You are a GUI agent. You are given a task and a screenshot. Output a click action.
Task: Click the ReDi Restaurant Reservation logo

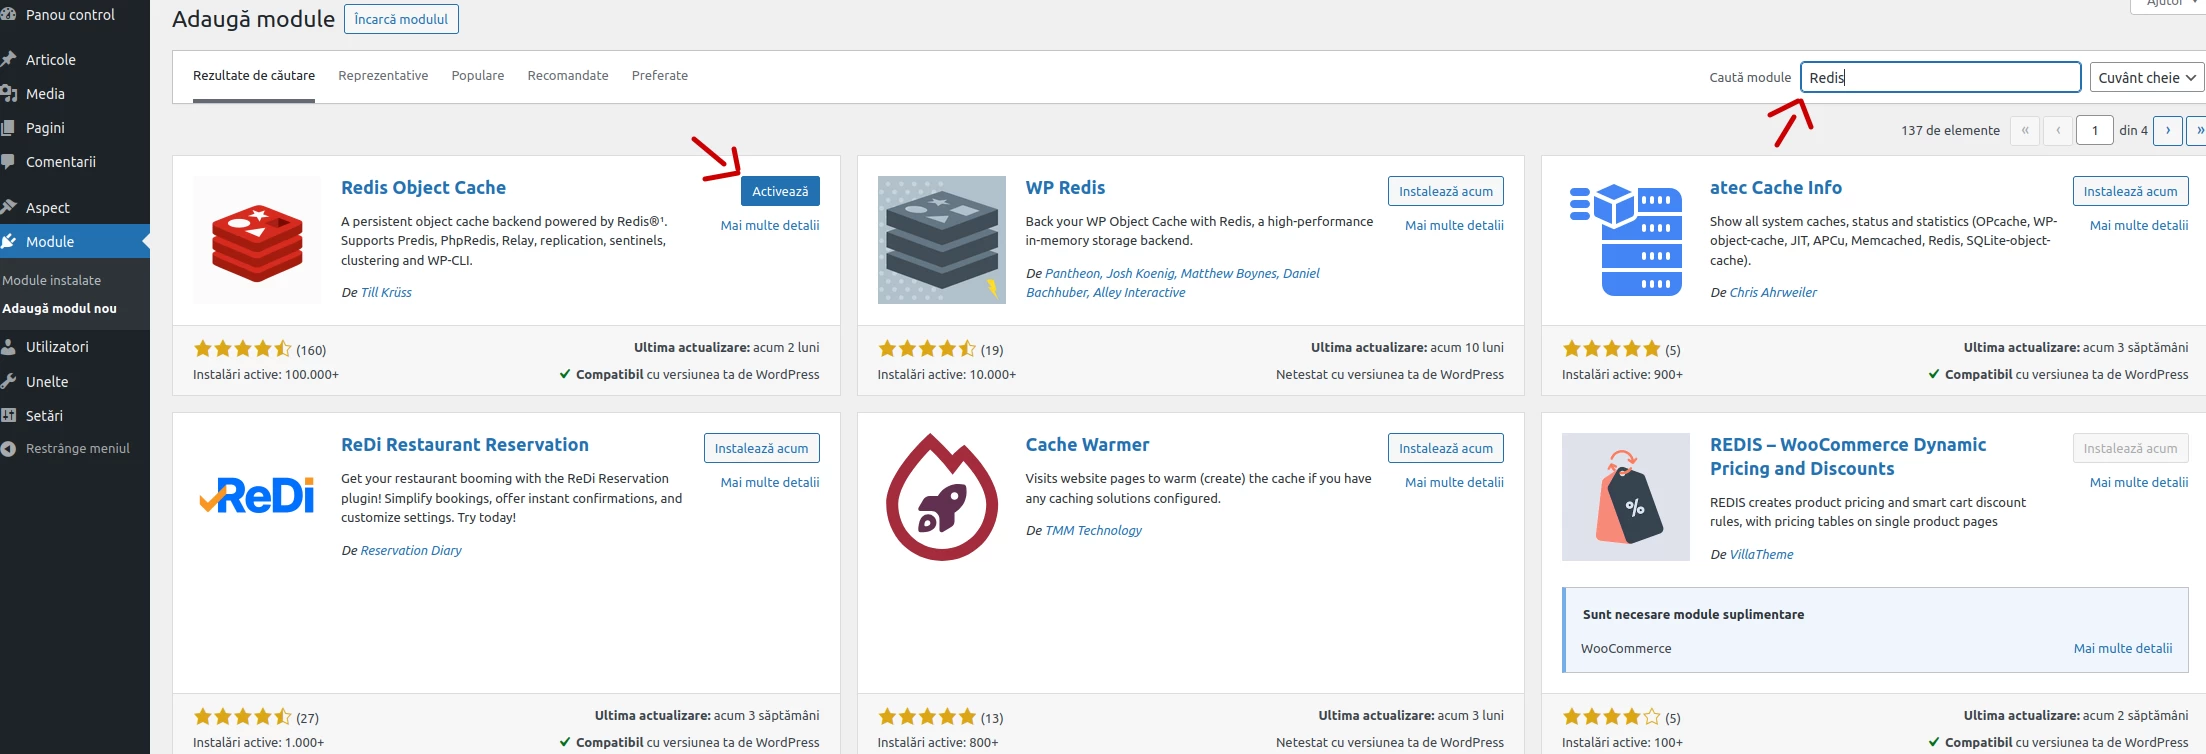click(257, 496)
